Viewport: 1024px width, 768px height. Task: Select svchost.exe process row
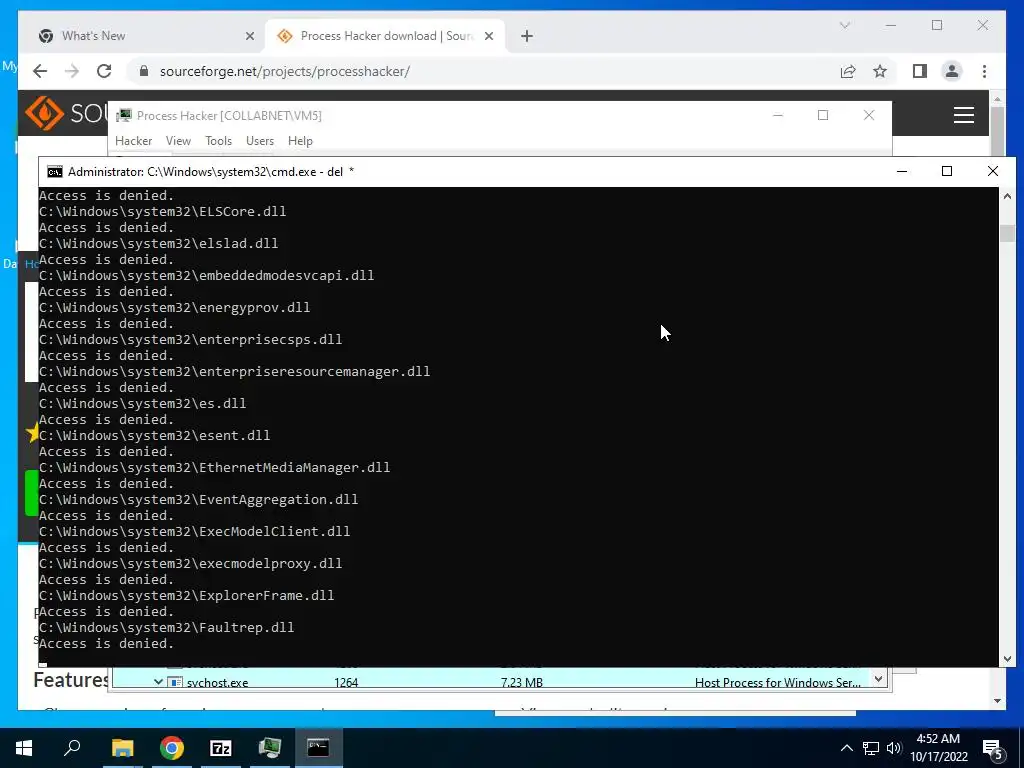point(492,682)
